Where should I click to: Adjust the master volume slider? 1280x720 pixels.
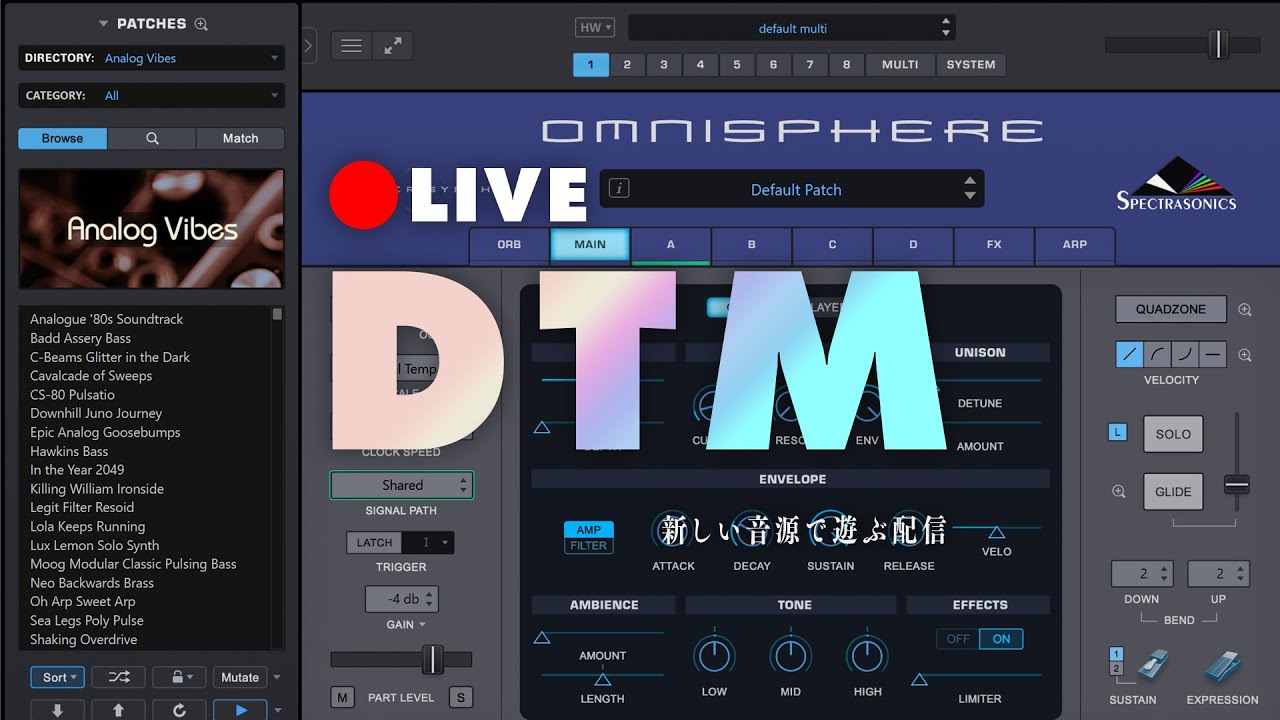(x=1218, y=44)
